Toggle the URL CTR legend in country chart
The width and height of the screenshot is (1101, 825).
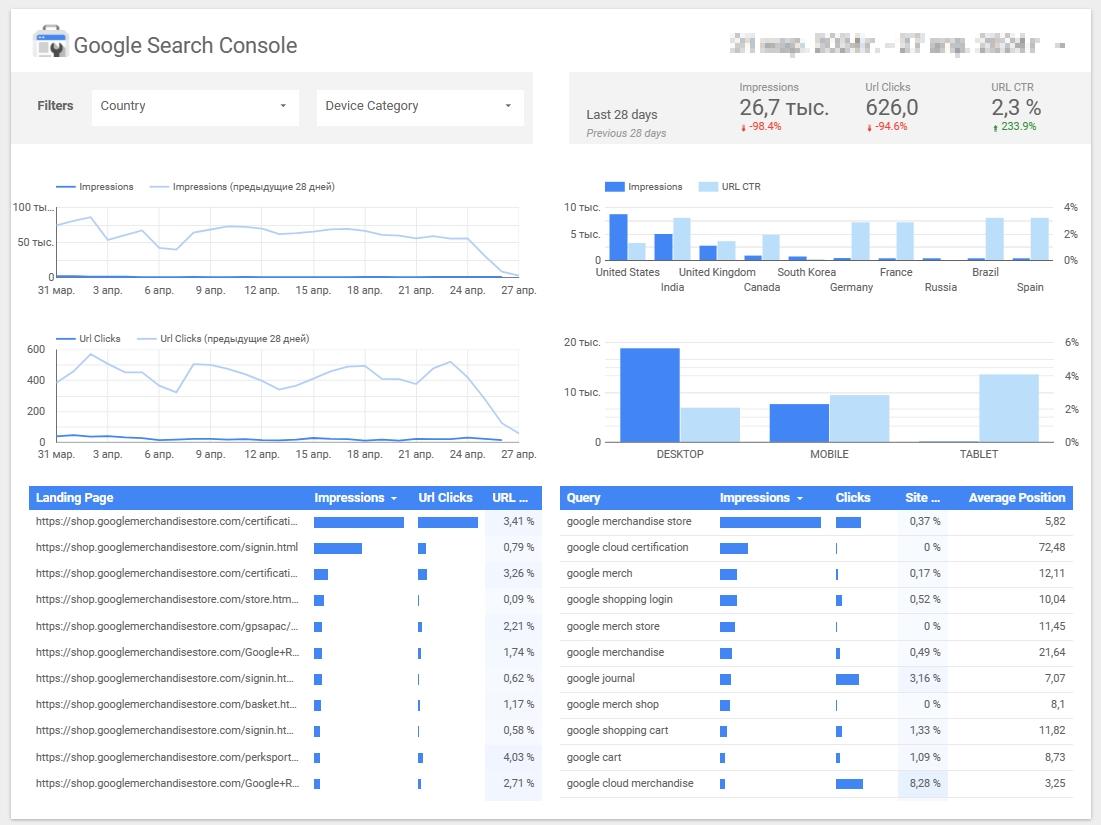(x=730, y=187)
